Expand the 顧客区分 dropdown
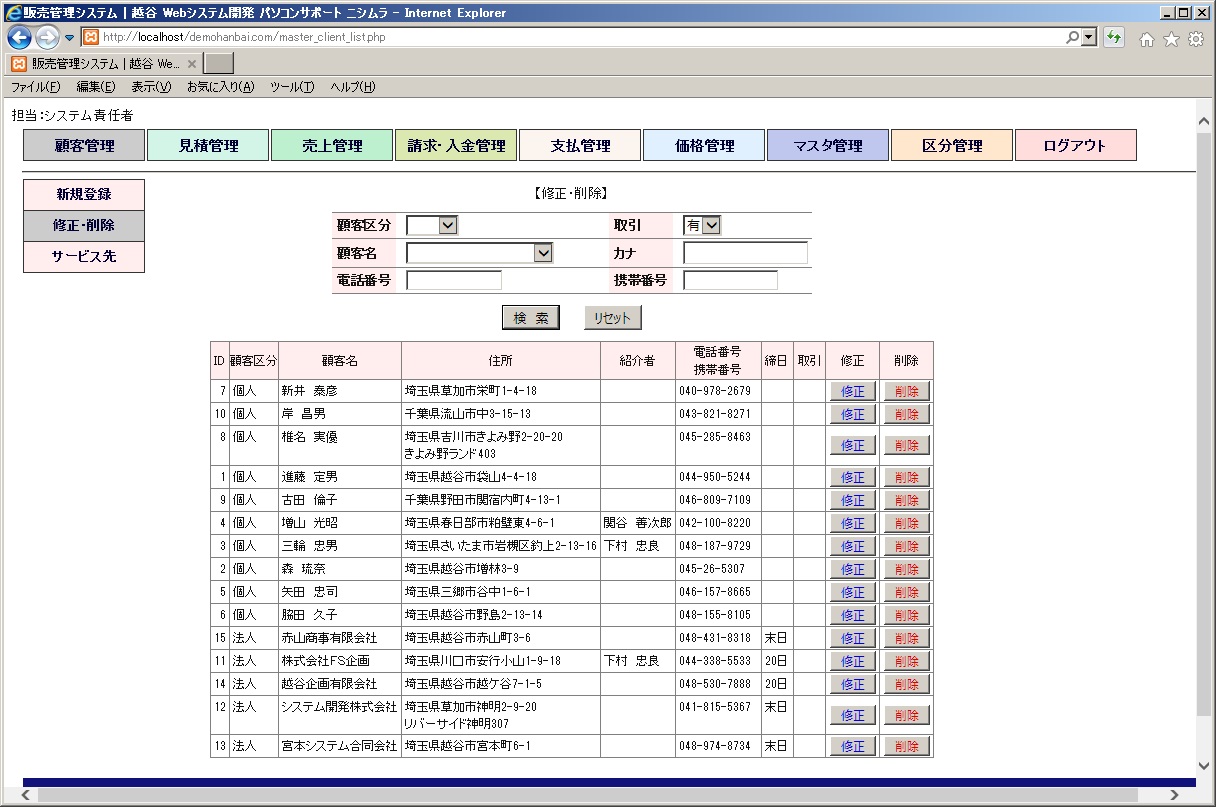 point(447,226)
